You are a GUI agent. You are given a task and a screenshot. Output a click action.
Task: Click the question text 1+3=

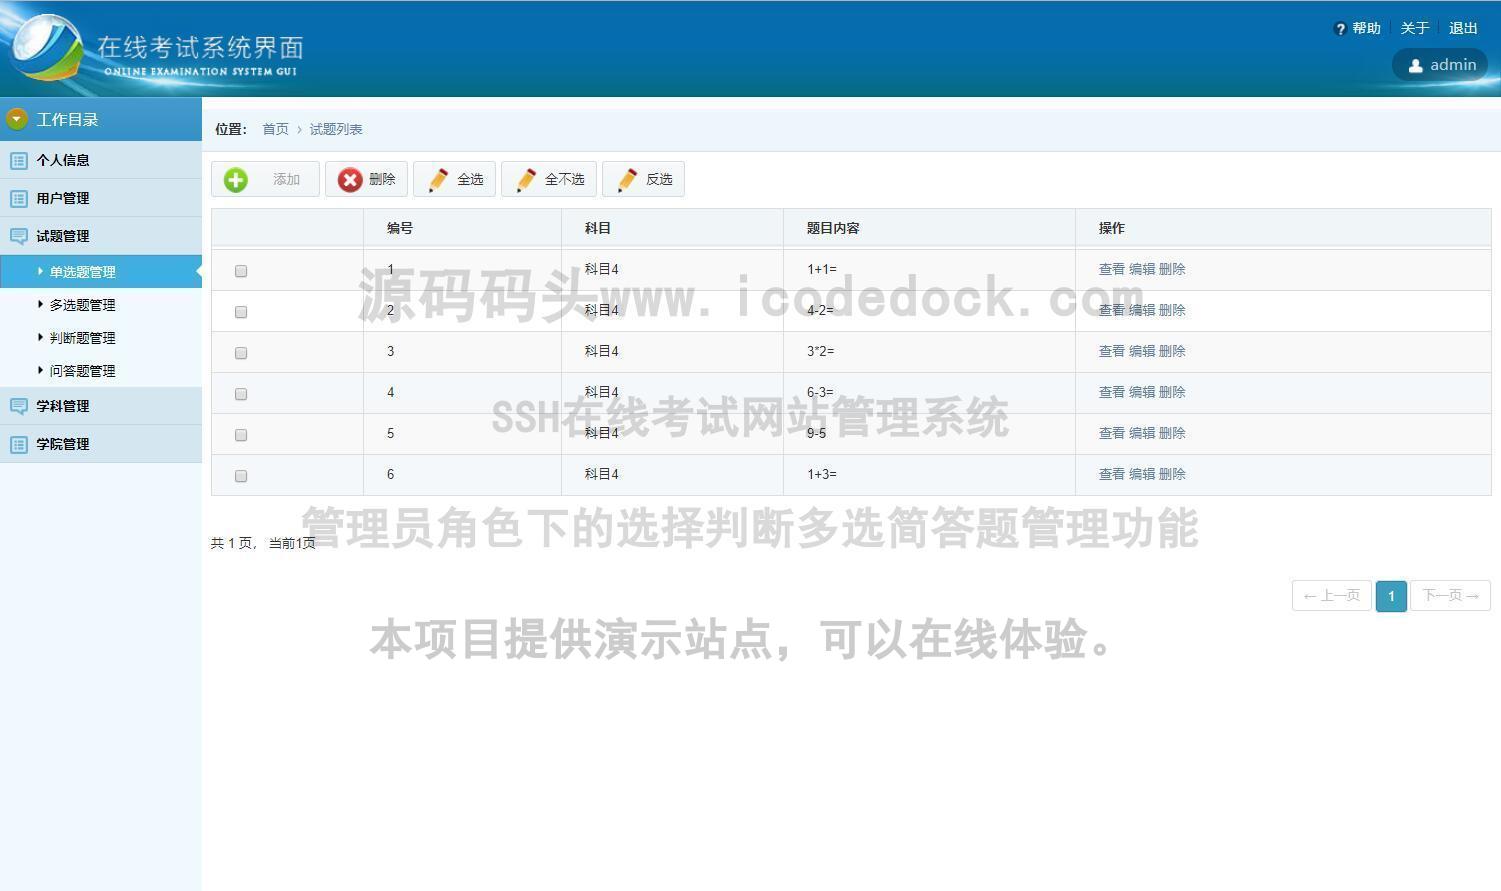pos(822,475)
